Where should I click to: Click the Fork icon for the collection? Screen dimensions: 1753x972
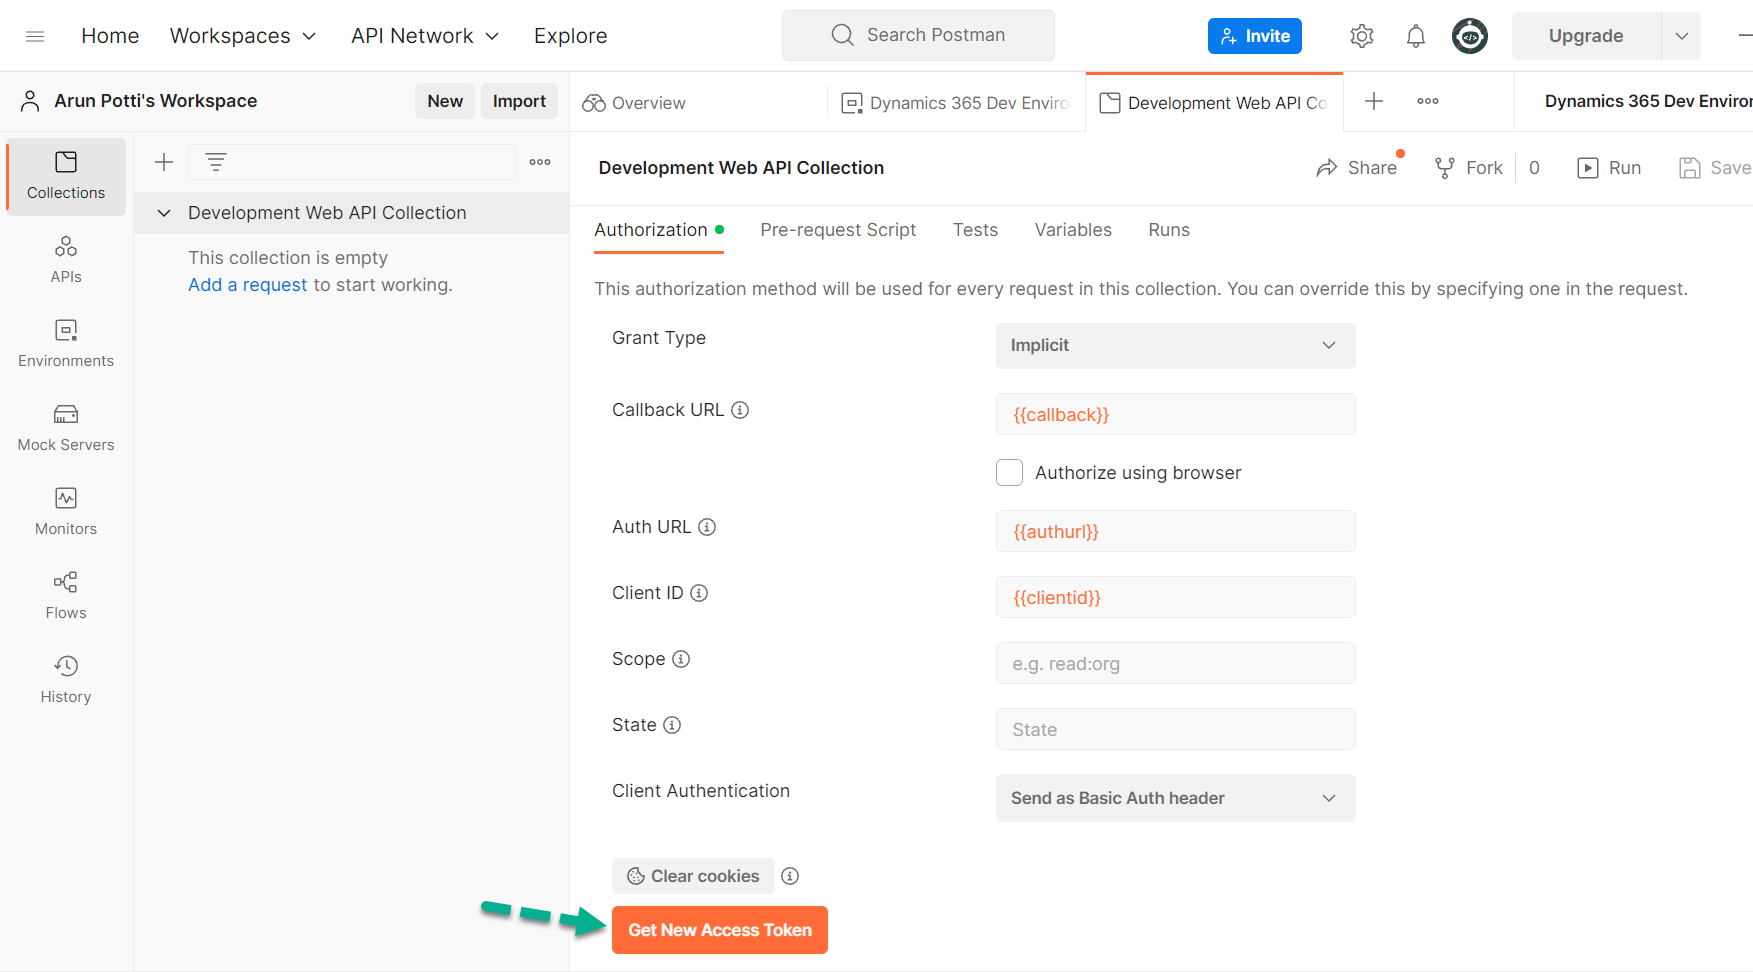click(x=1444, y=167)
